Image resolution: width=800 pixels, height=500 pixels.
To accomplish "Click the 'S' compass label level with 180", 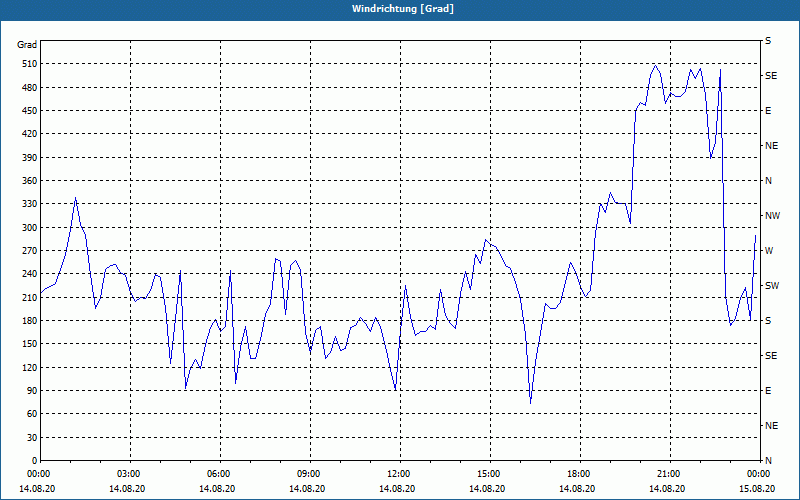I will 768,321.
